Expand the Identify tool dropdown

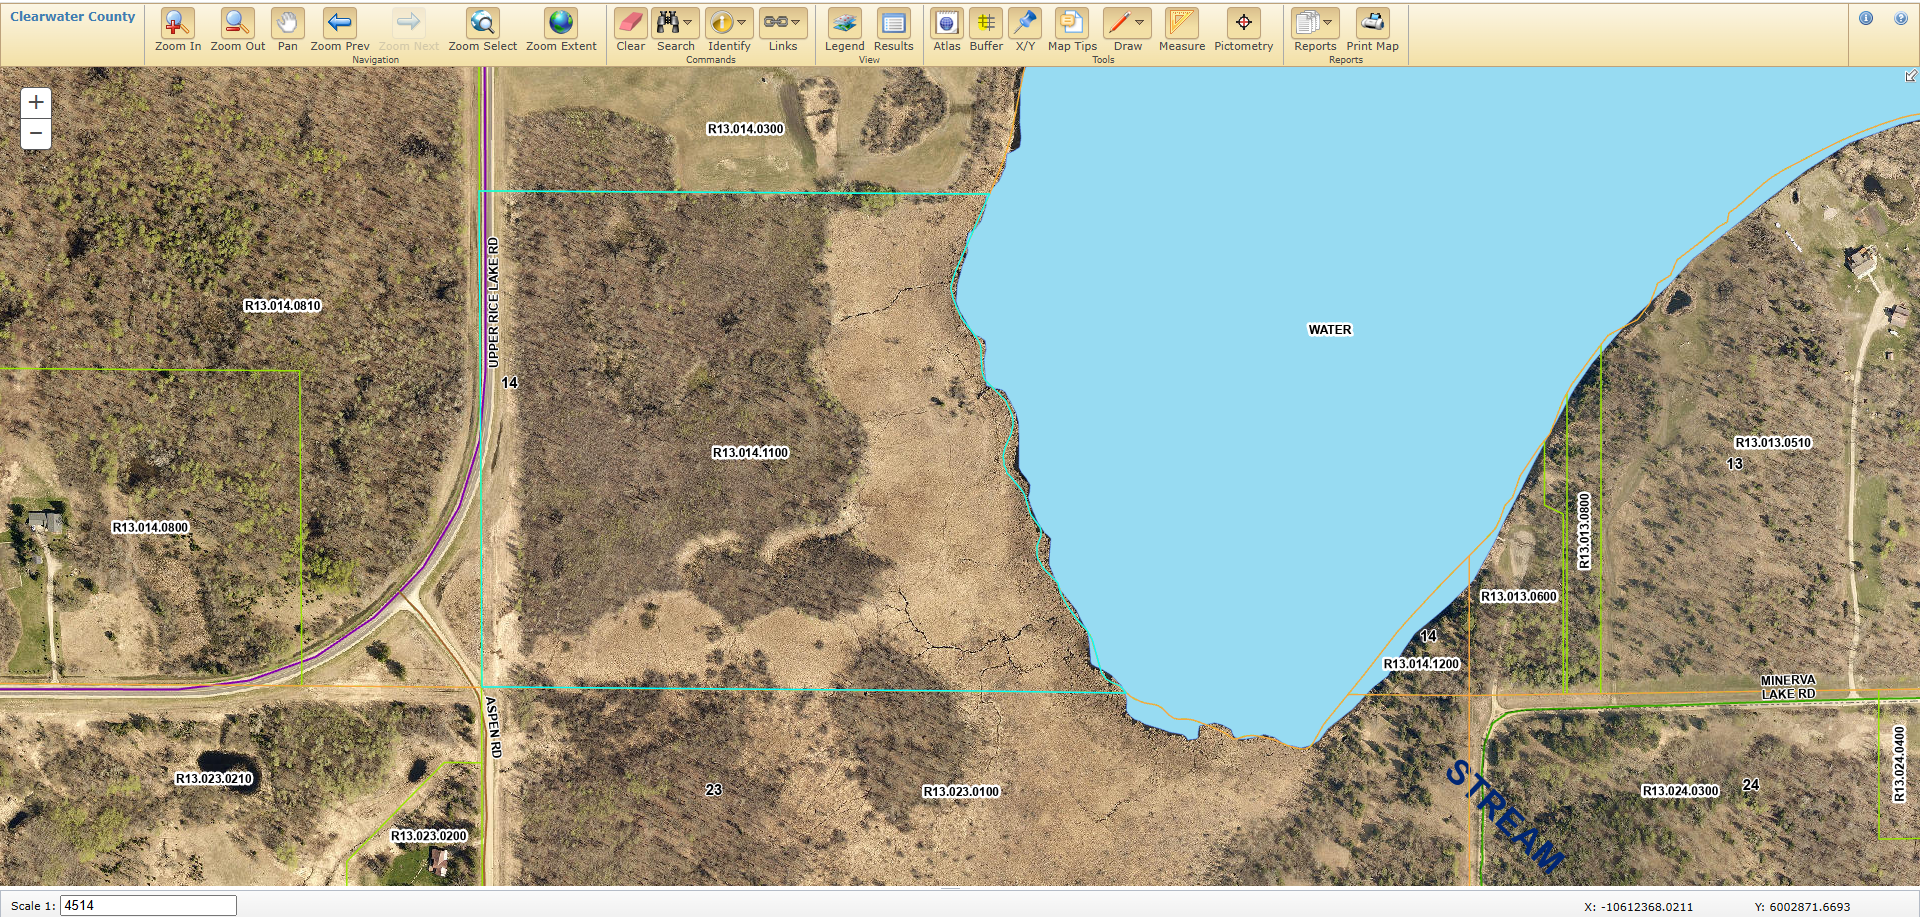(742, 22)
